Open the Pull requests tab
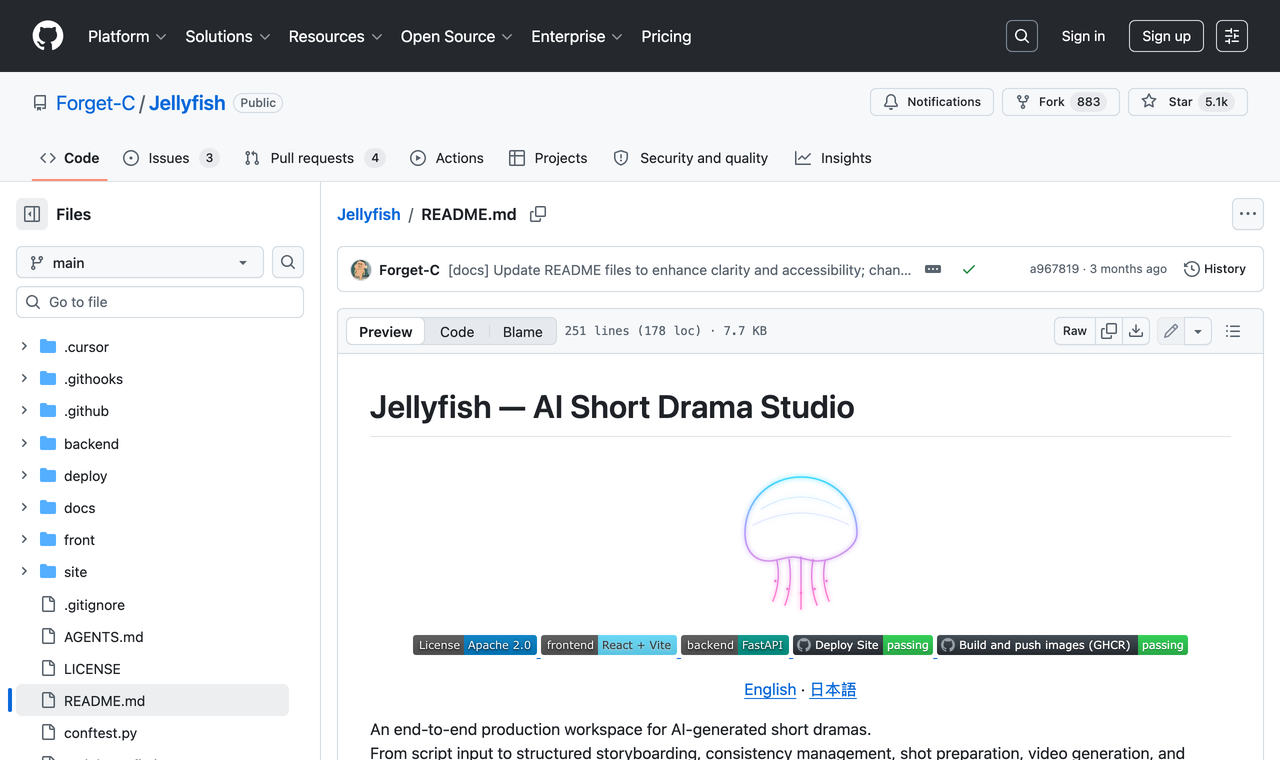1280x760 pixels. (x=314, y=158)
